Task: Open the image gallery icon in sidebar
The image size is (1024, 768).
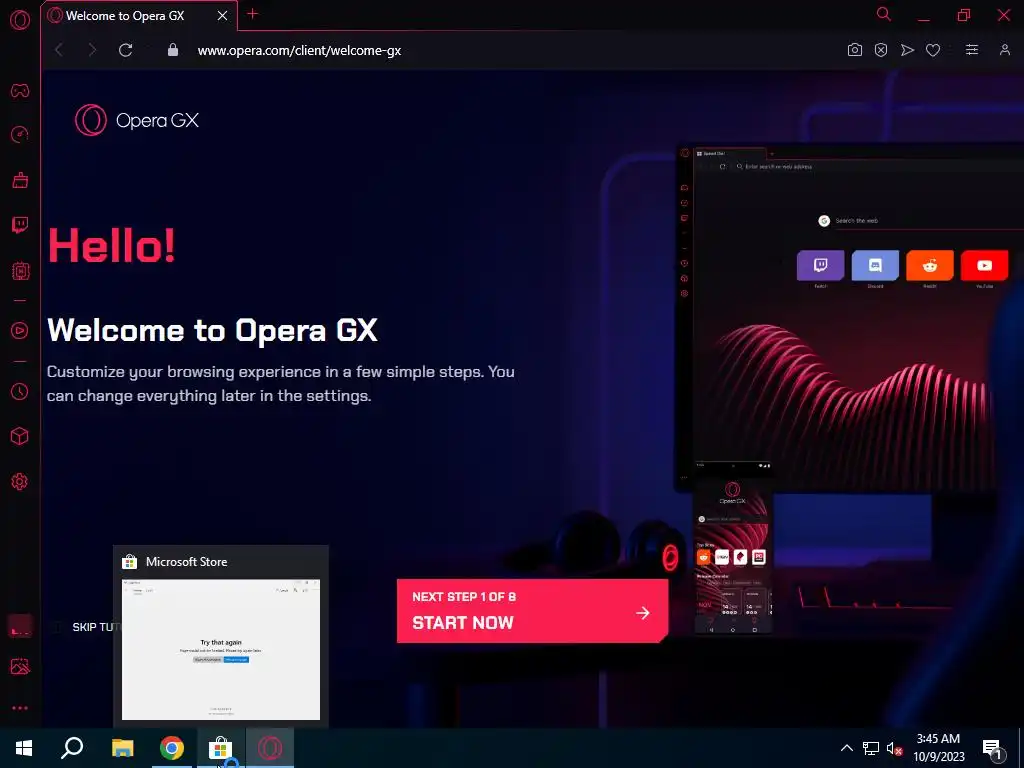Action: 20,666
